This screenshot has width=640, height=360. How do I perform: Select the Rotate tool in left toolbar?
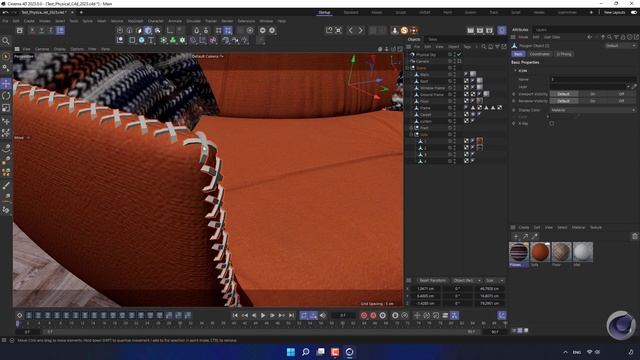6,96
